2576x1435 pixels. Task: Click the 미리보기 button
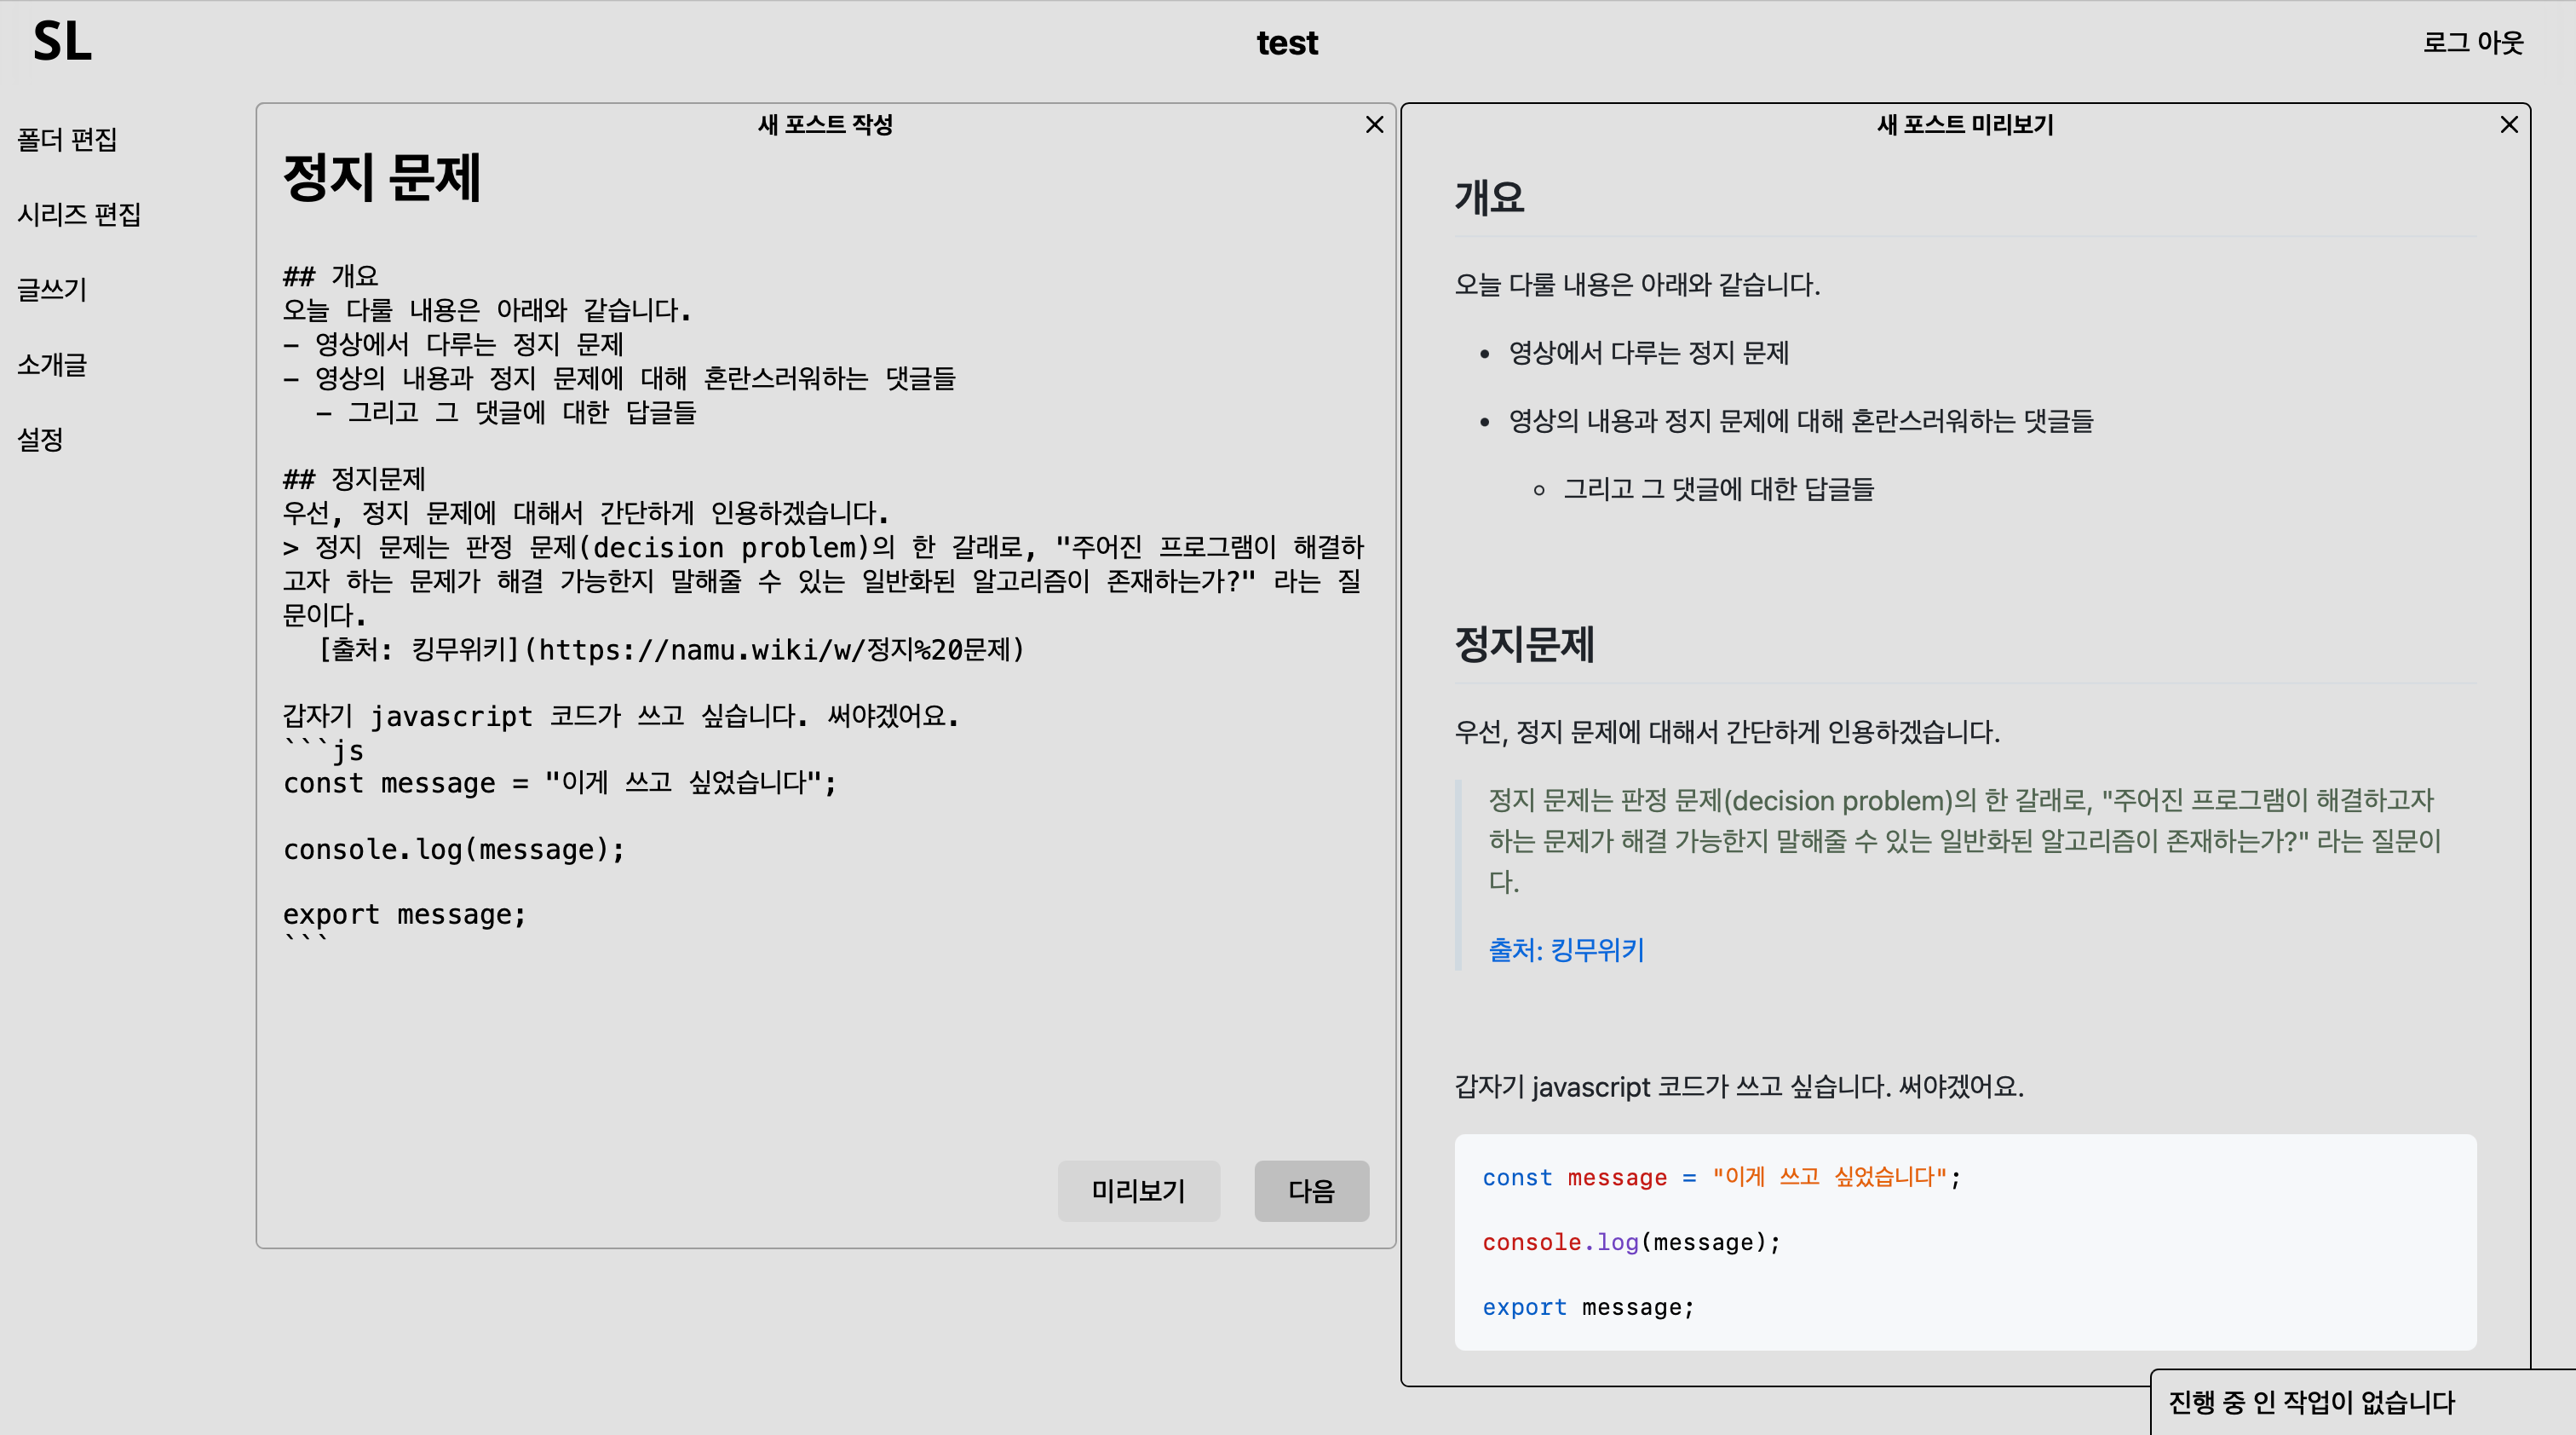1139,1190
